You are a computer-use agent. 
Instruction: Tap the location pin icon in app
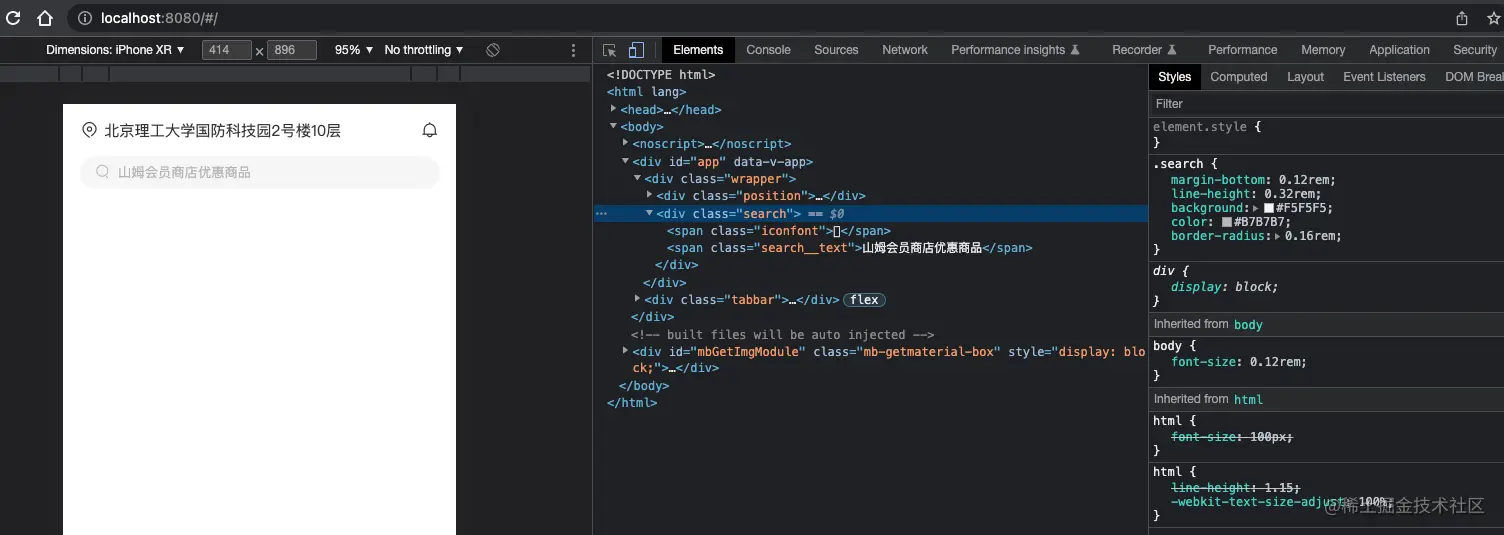(x=89, y=130)
